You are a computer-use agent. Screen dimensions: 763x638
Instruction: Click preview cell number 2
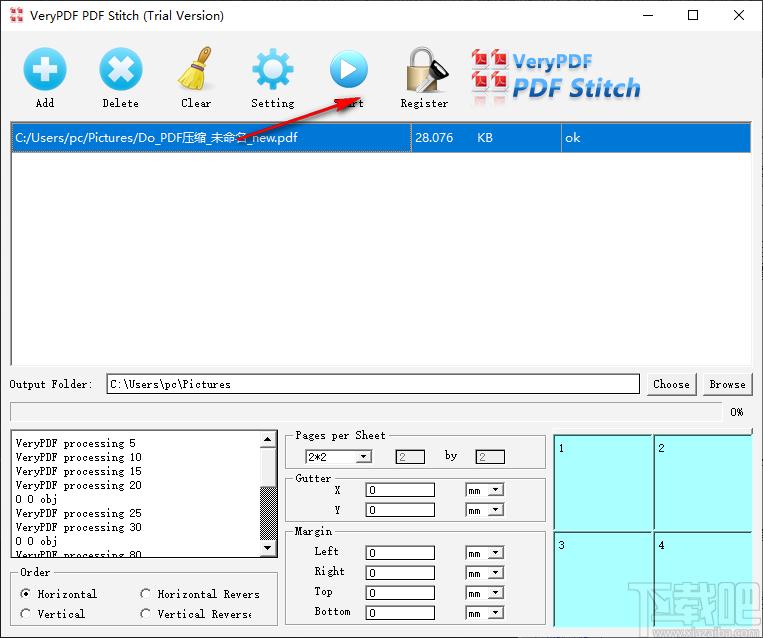coord(703,483)
